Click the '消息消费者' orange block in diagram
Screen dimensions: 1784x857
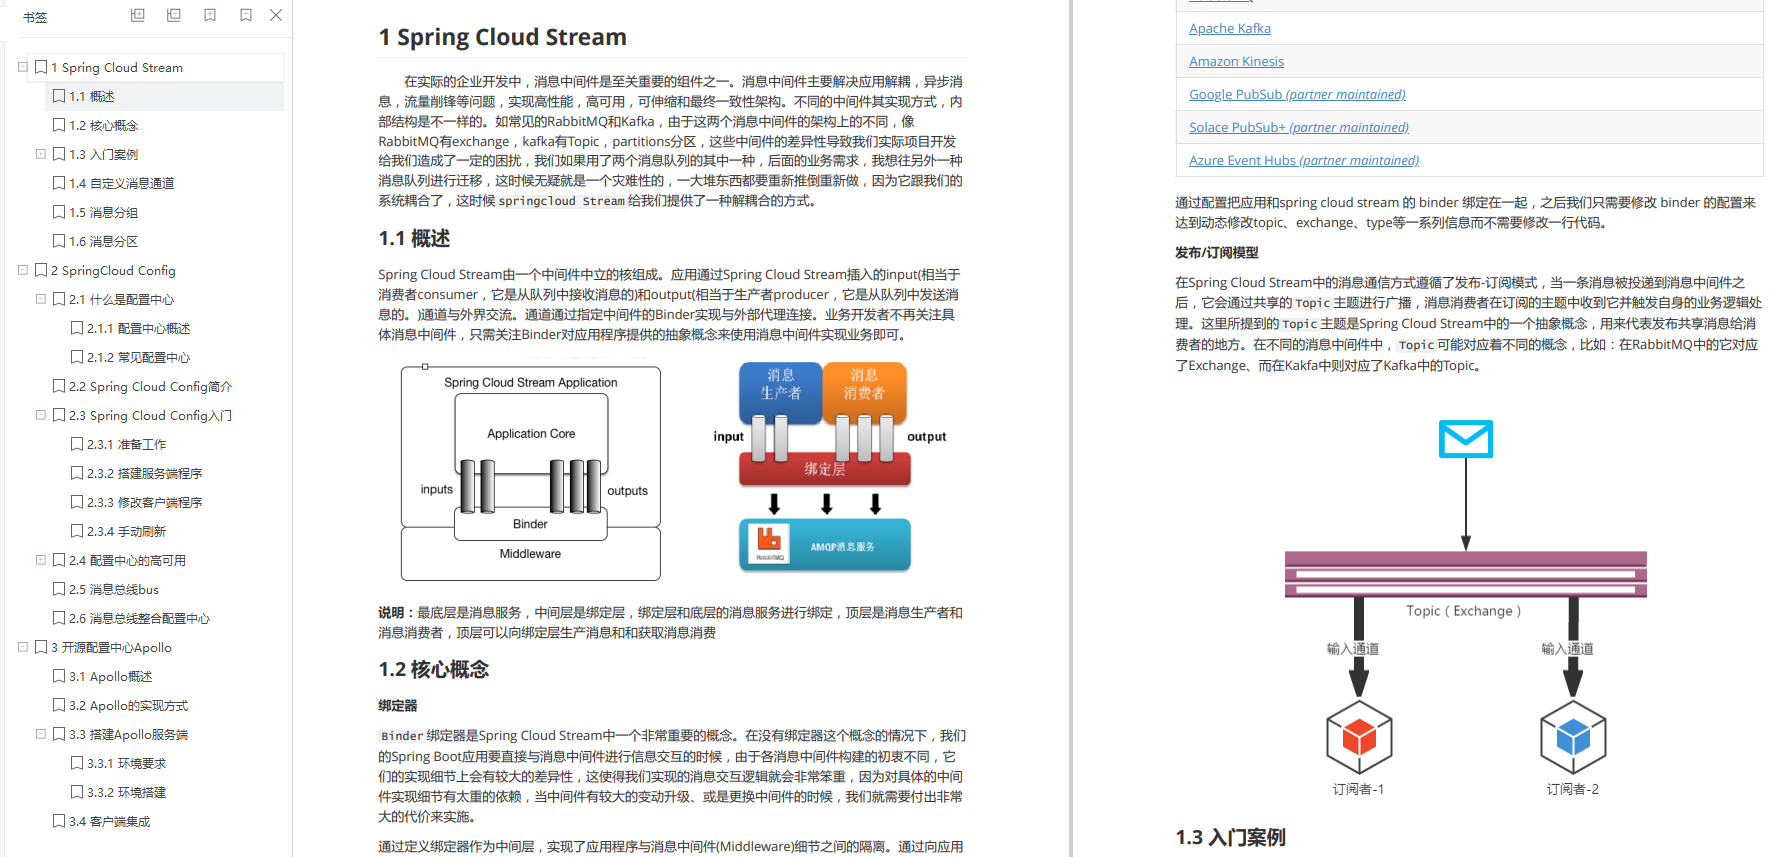(x=864, y=392)
